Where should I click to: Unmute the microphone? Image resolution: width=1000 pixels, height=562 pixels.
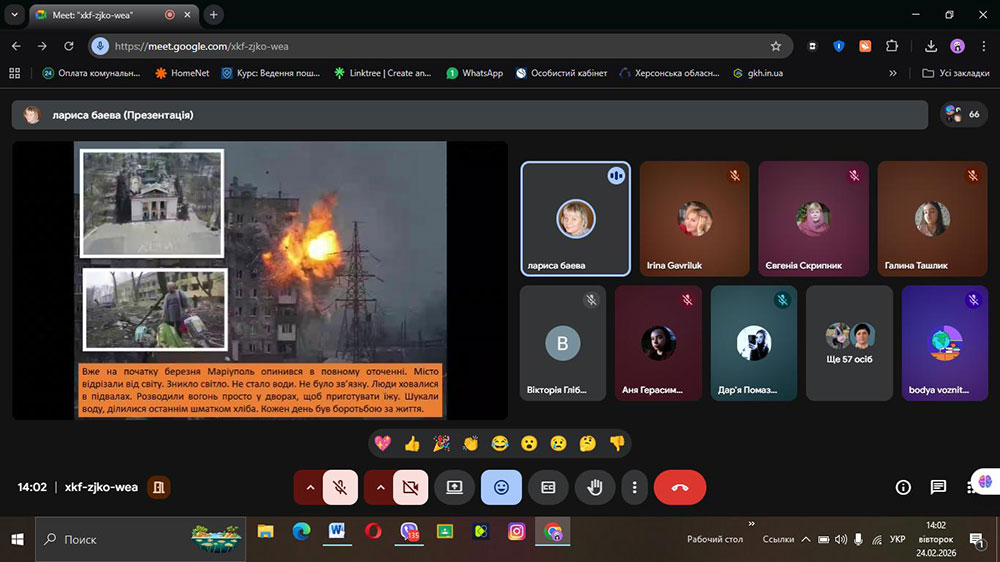tap(340, 487)
